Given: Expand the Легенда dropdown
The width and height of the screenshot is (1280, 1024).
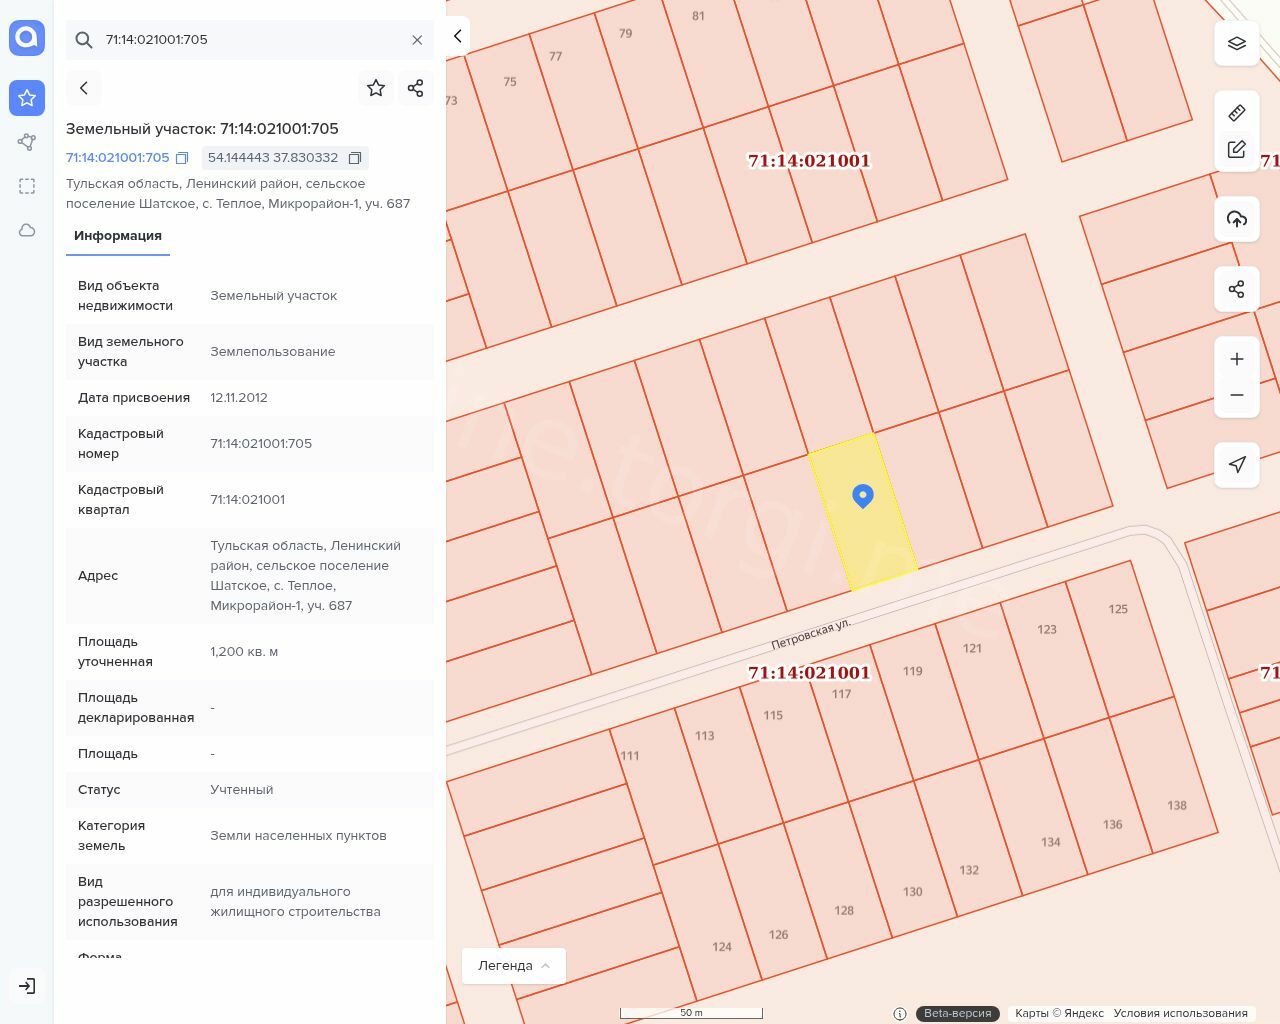Looking at the screenshot, I should pyautogui.click(x=513, y=965).
